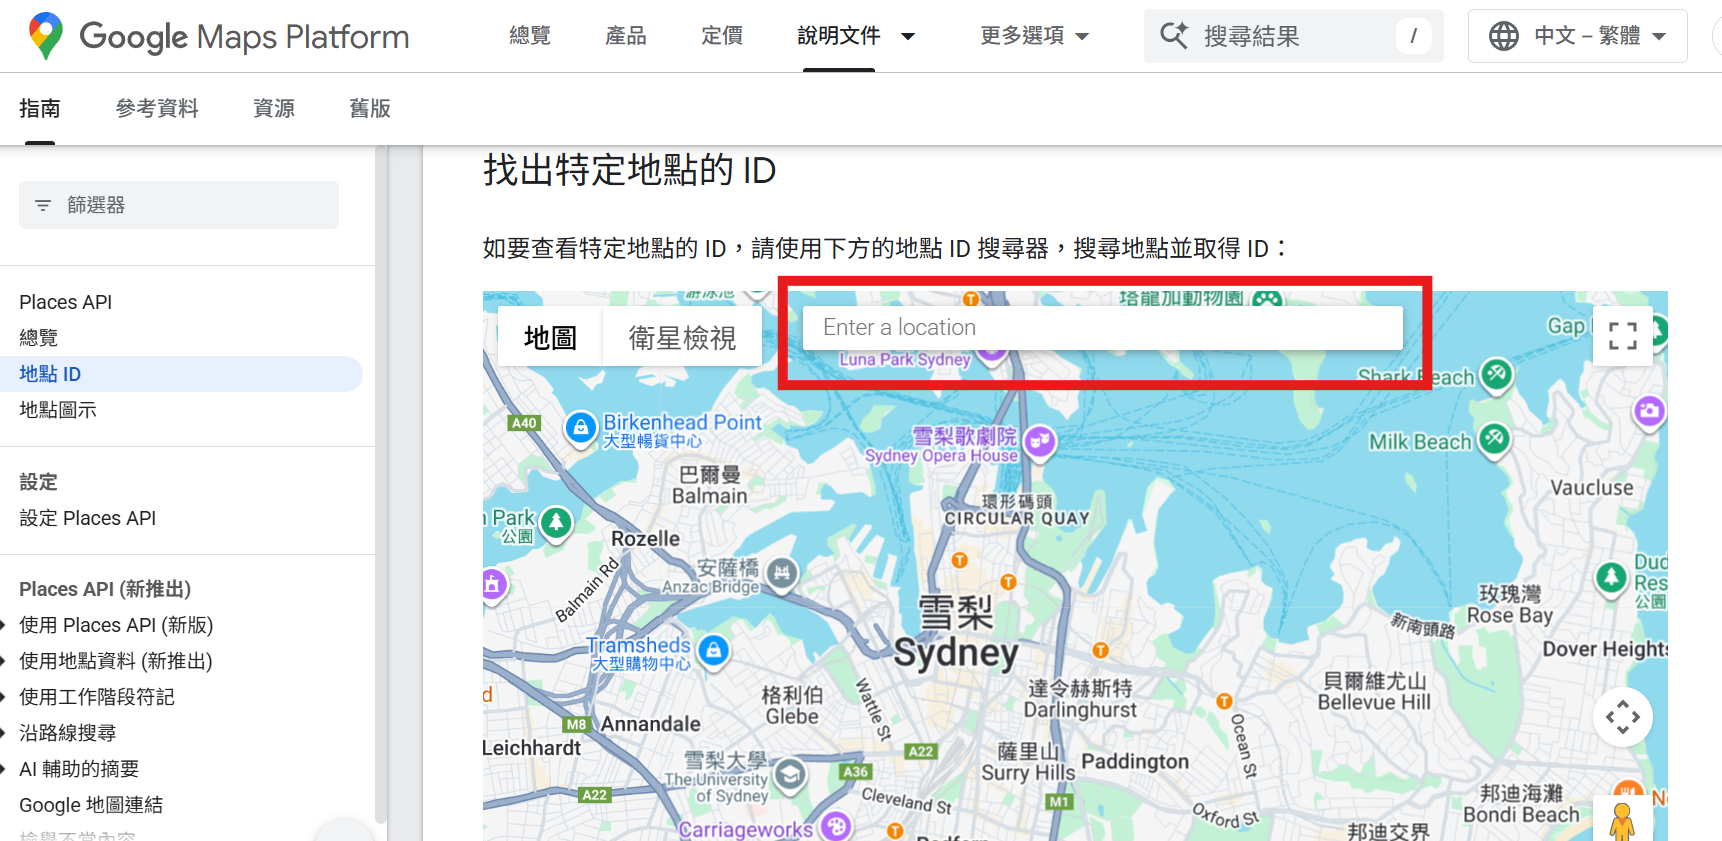Viewport: 1722px width, 841px height.
Task: Click the 篩選器 filter input box
Action: point(179,205)
